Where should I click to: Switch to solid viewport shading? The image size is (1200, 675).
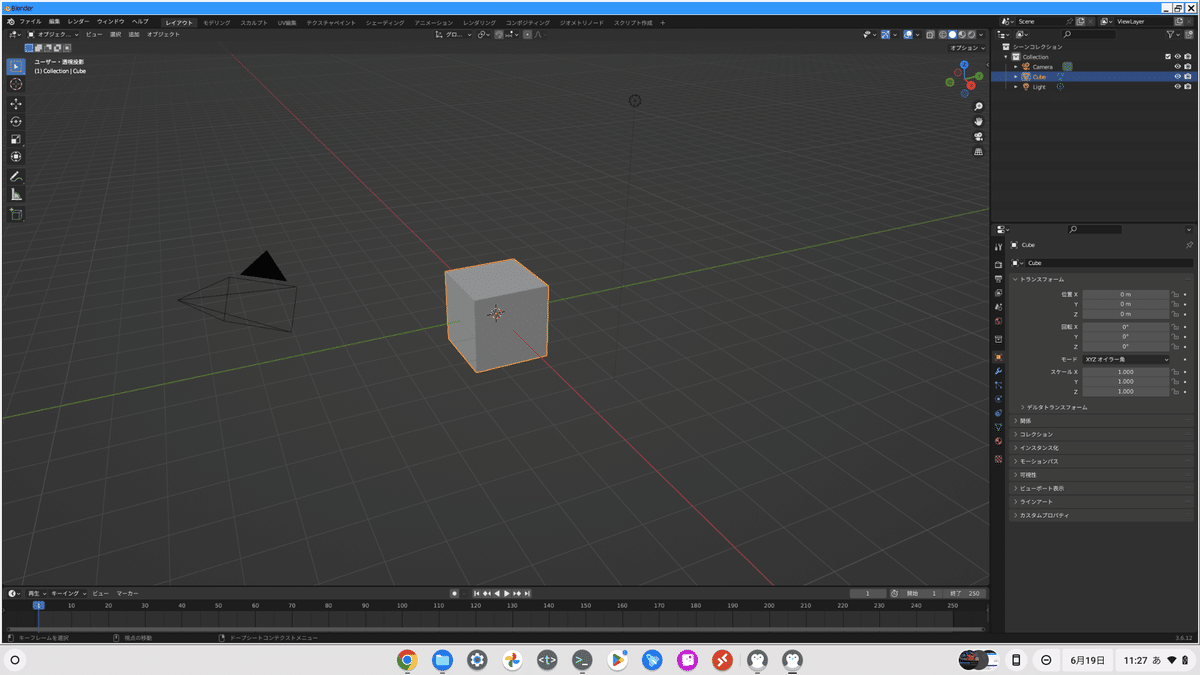coord(953,34)
